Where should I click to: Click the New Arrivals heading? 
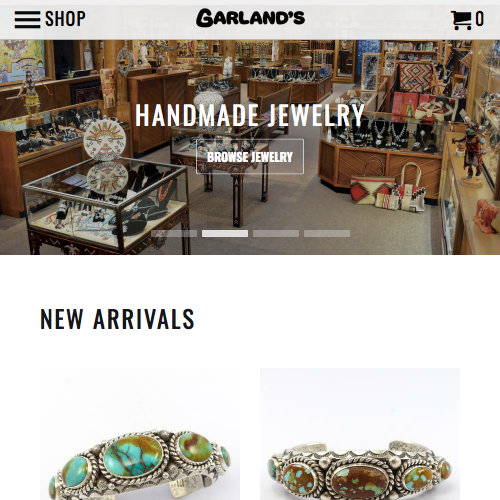(117, 319)
